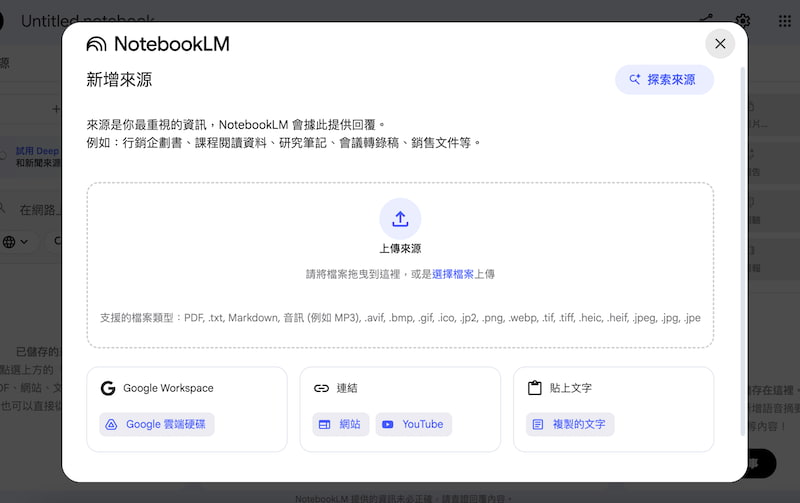Click the Untitled notebook title
800x503 pixels.
[x=87, y=21]
